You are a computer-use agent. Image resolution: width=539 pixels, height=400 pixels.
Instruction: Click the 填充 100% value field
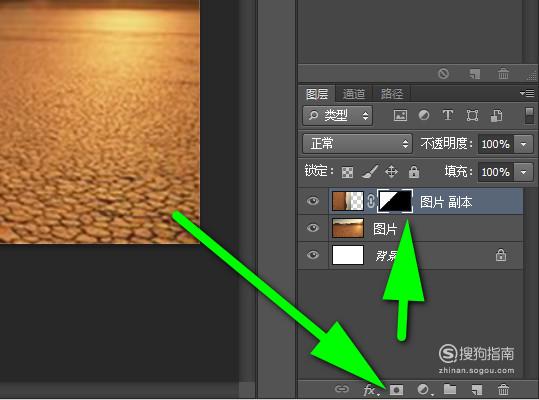(496, 172)
